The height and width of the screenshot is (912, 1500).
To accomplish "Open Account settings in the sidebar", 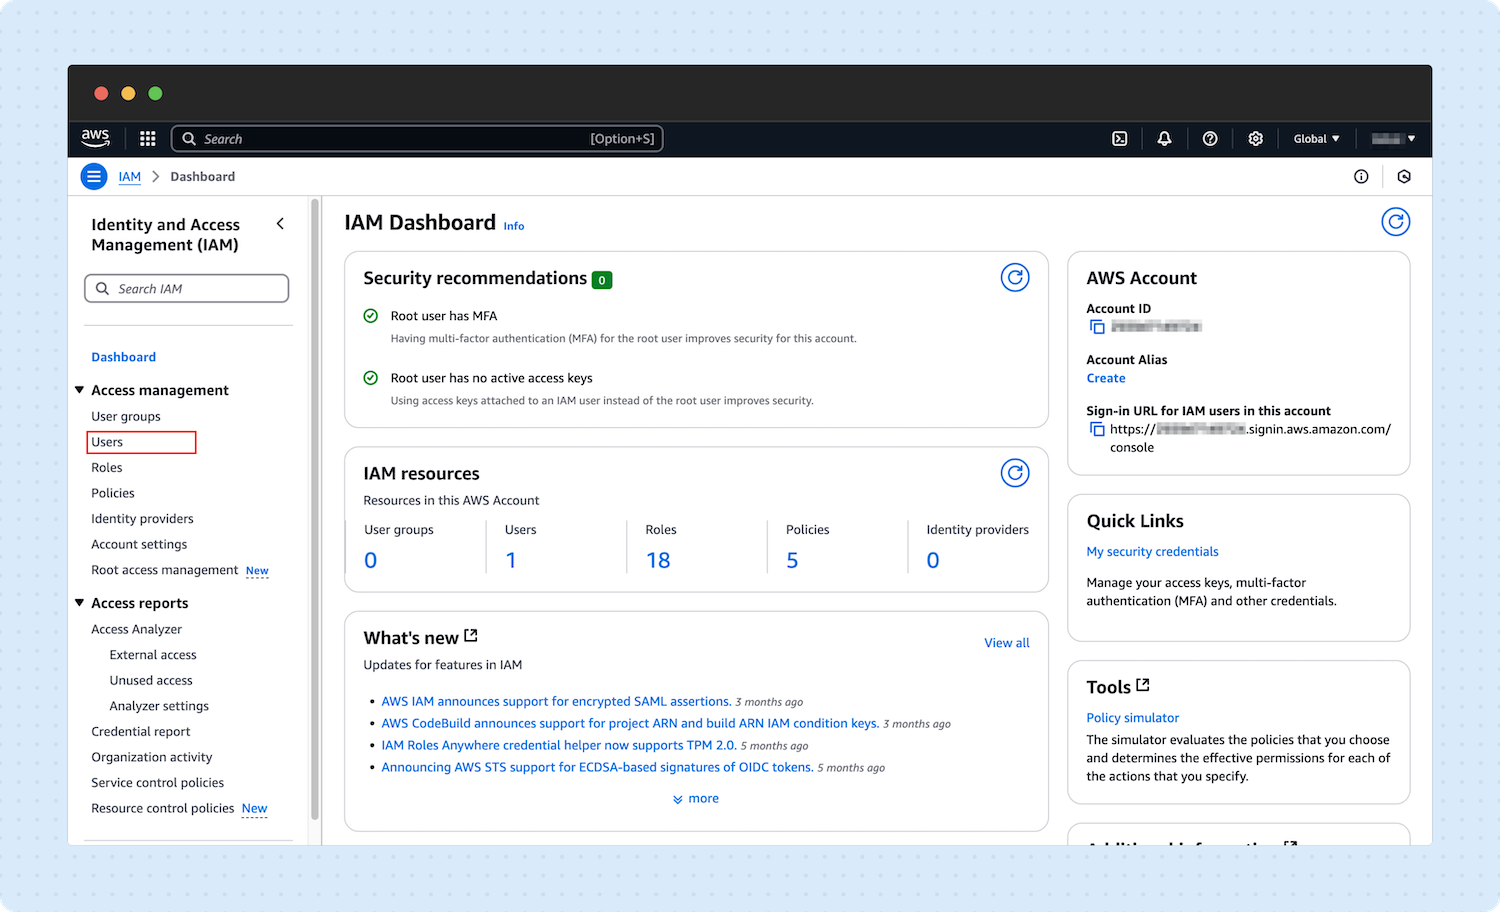I will coord(139,545).
